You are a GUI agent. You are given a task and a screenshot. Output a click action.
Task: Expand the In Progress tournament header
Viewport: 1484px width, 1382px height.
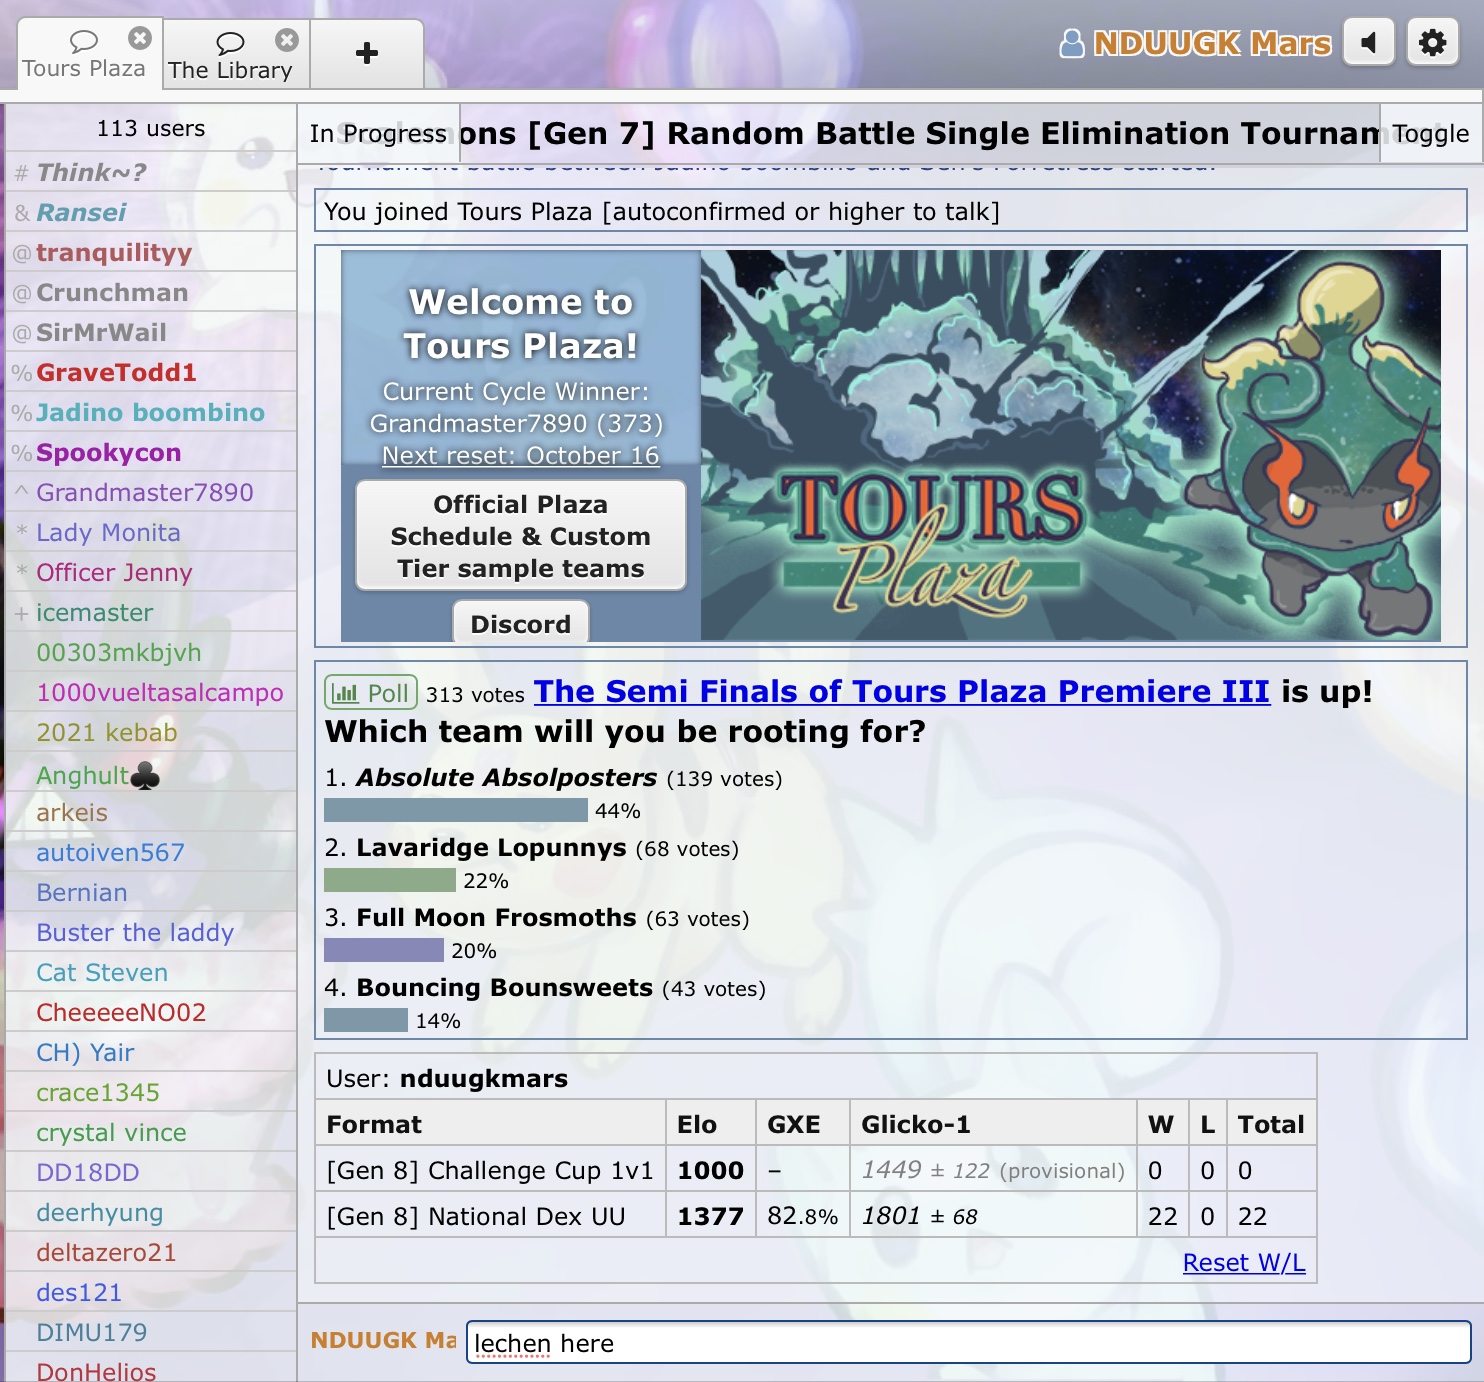[x=378, y=133]
